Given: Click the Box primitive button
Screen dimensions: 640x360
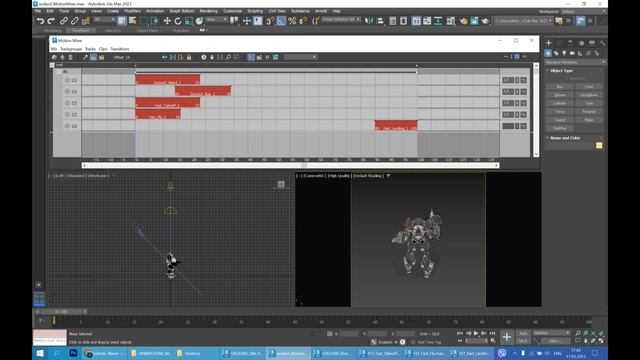Looking at the screenshot, I should click(x=560, y=87).
